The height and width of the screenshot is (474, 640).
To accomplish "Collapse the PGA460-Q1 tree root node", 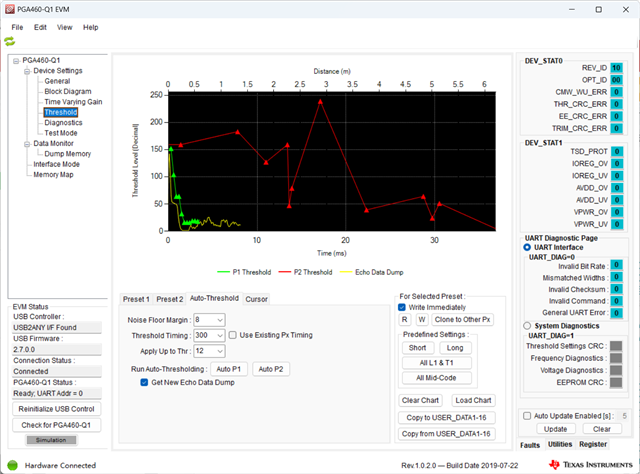I will [x=16, y=61].
